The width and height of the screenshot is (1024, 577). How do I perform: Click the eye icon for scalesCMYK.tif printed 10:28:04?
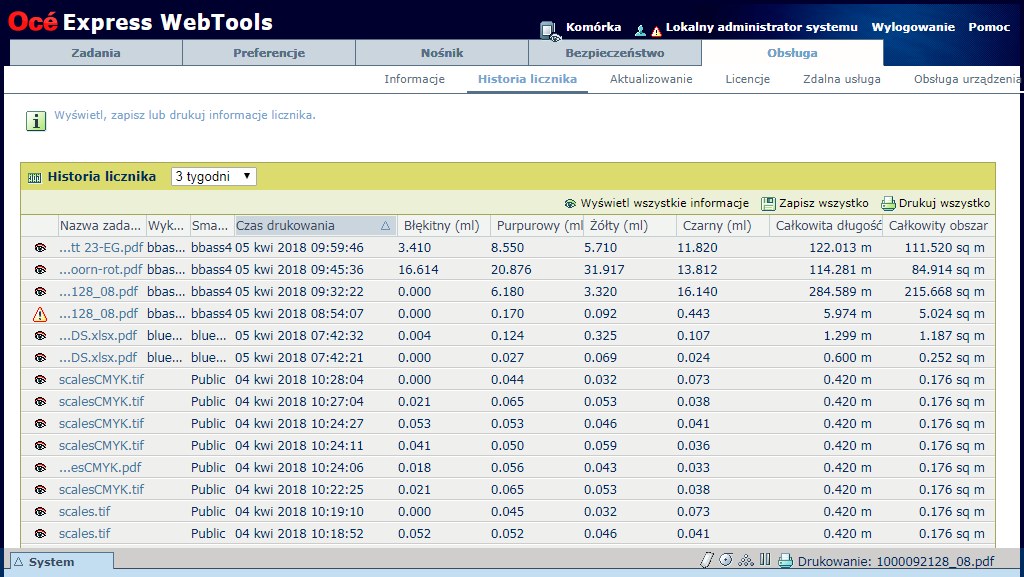point(40,380)
